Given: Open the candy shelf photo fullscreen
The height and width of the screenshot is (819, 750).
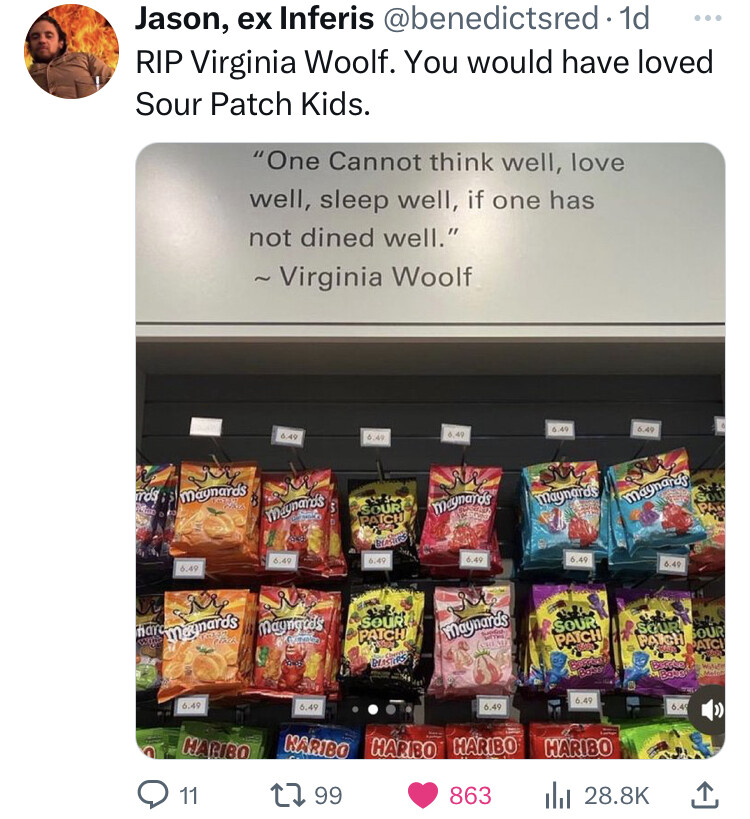Looking at the screenshot, I should pyautogui.click(x=430, y=451).
